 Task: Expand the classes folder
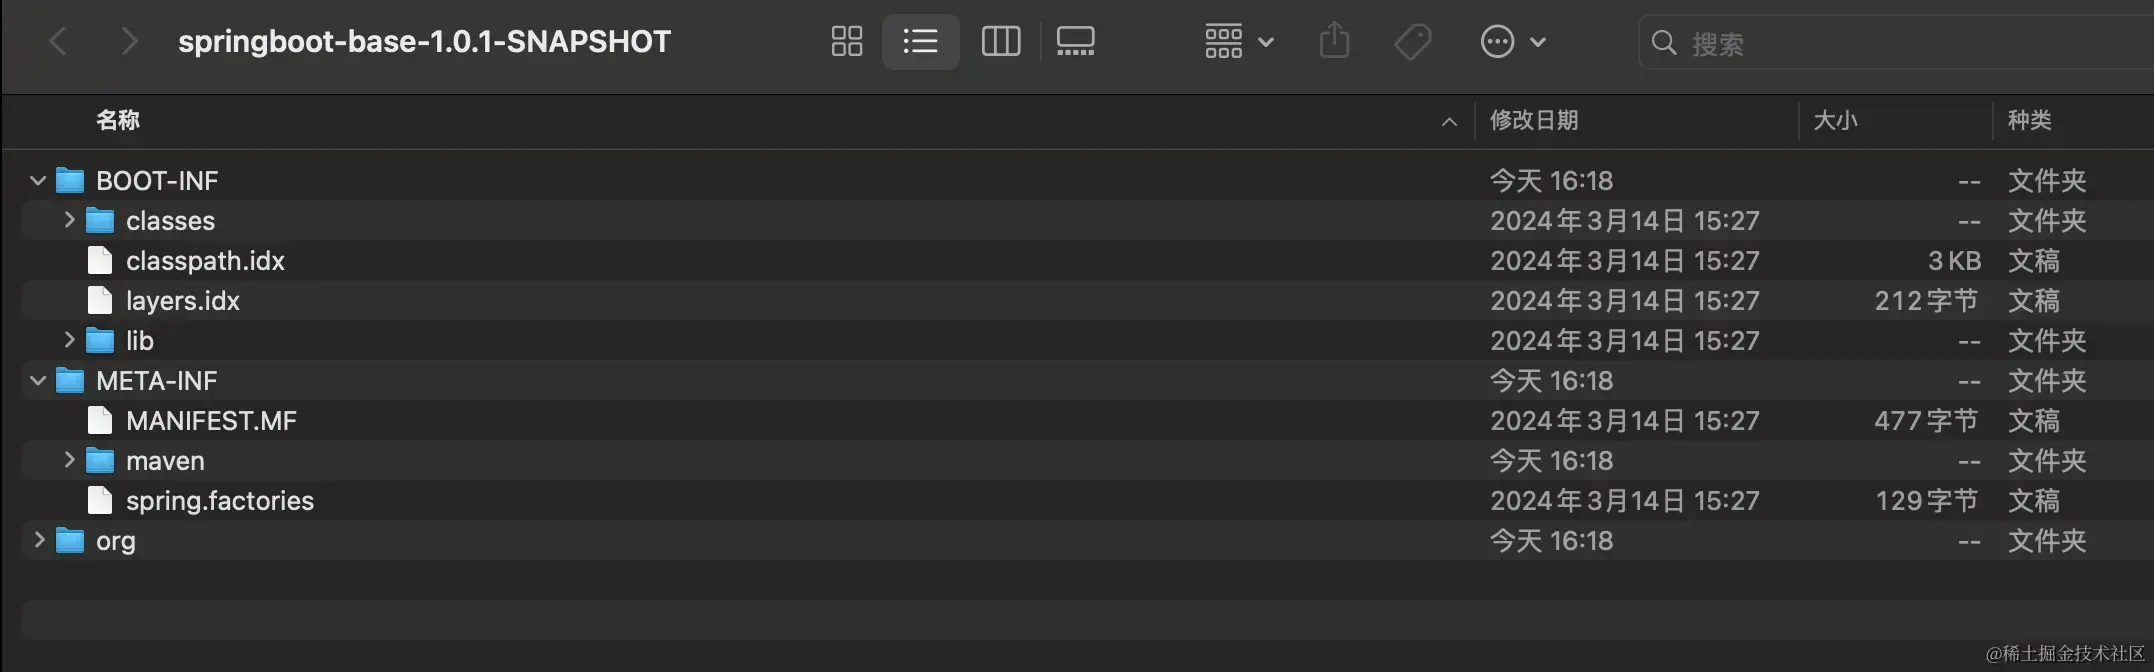click(x=69, y=220)
